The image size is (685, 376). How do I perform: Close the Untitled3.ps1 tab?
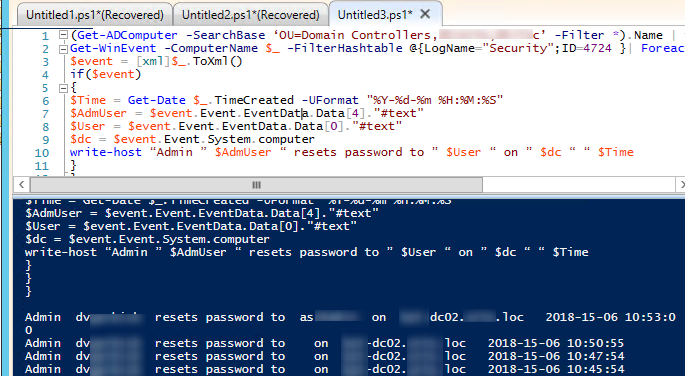425,14
